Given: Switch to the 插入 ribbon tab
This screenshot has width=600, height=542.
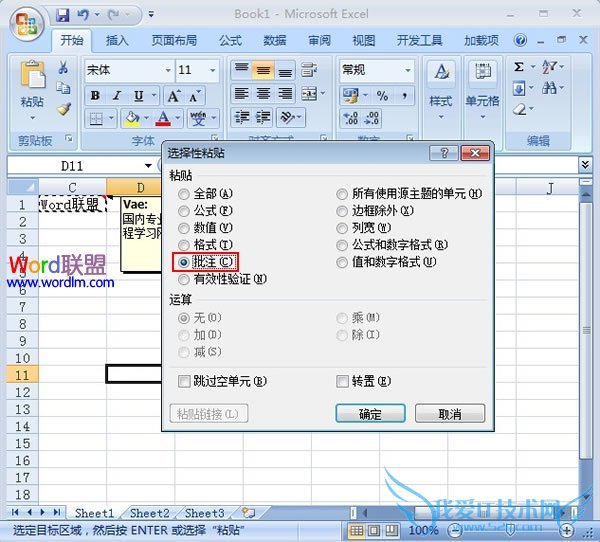Looking at the screenshot, I should (x=117, y=40).
